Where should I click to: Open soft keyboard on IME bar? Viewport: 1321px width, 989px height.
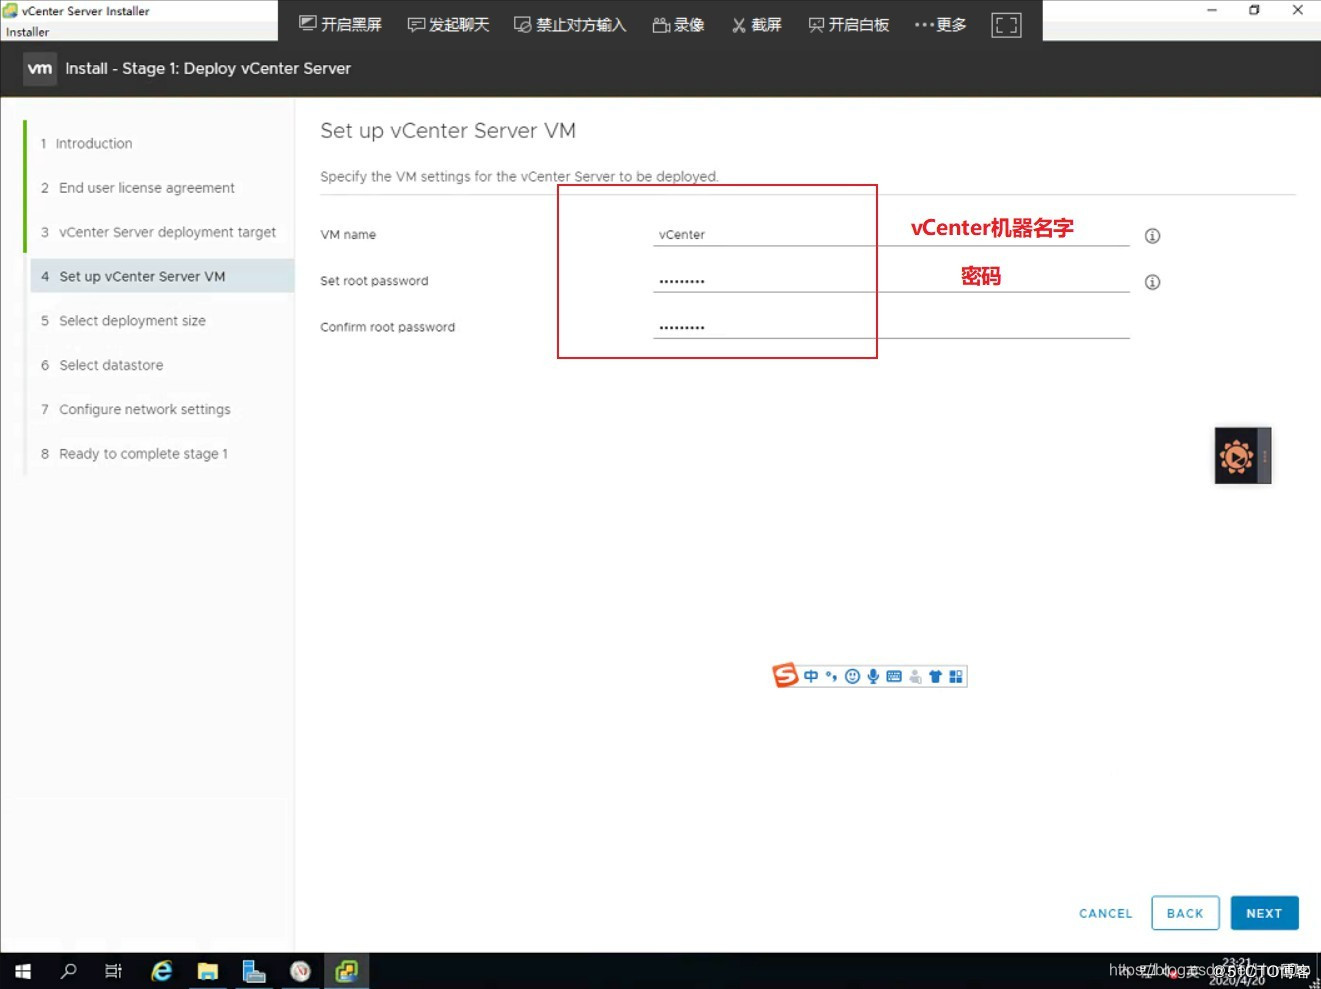(894, 677)
